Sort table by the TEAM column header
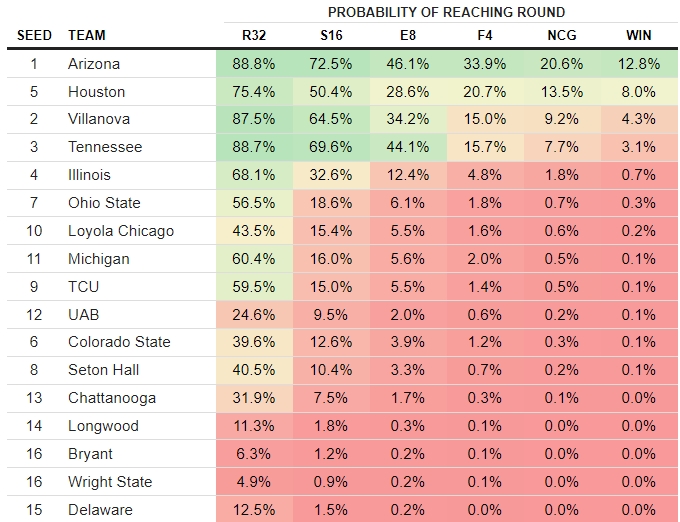This screenshot has height=522, width=680. coord(87,35)
